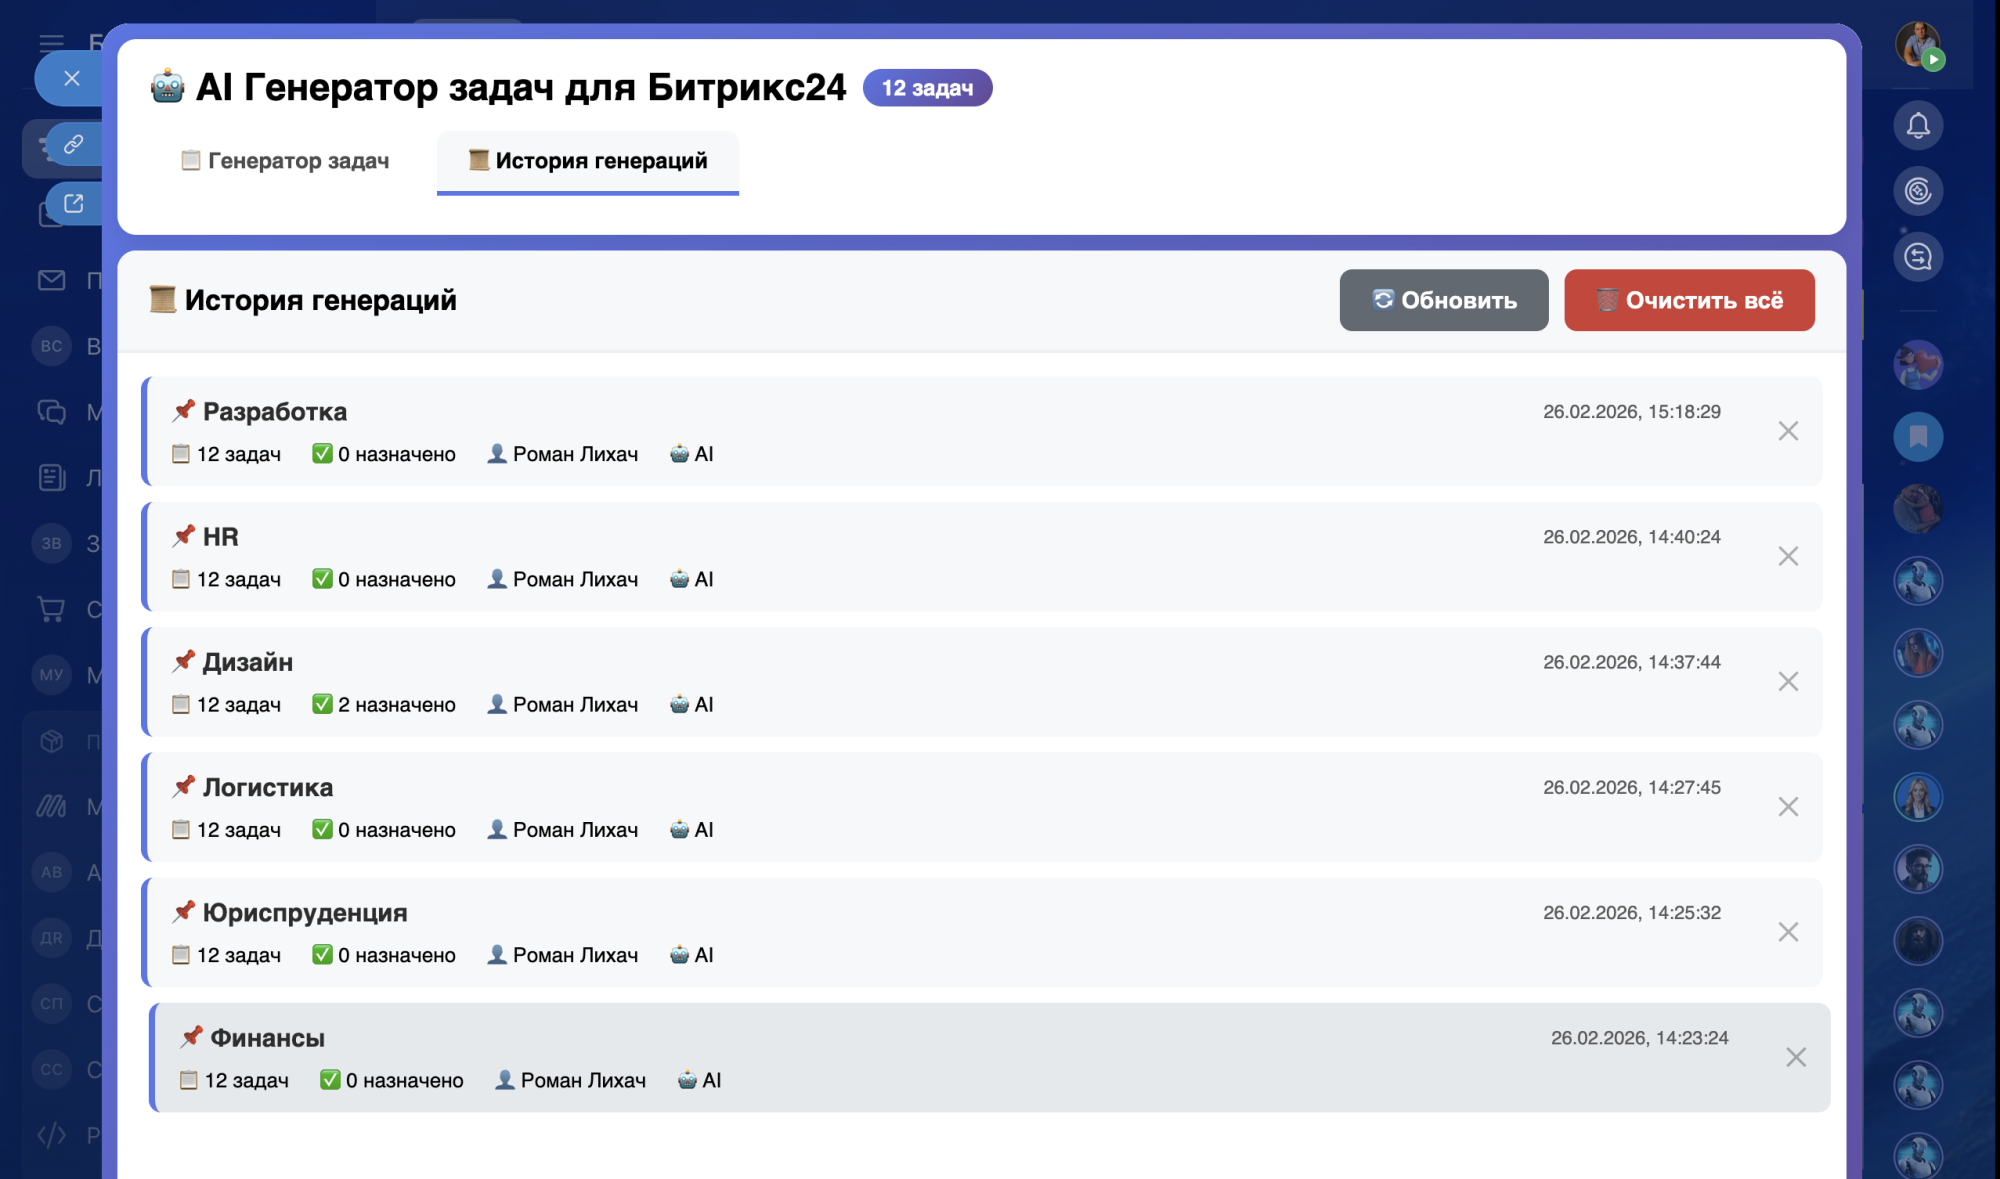
Task: Open the CoPilot spiral icon
Action: (1918, 191)
